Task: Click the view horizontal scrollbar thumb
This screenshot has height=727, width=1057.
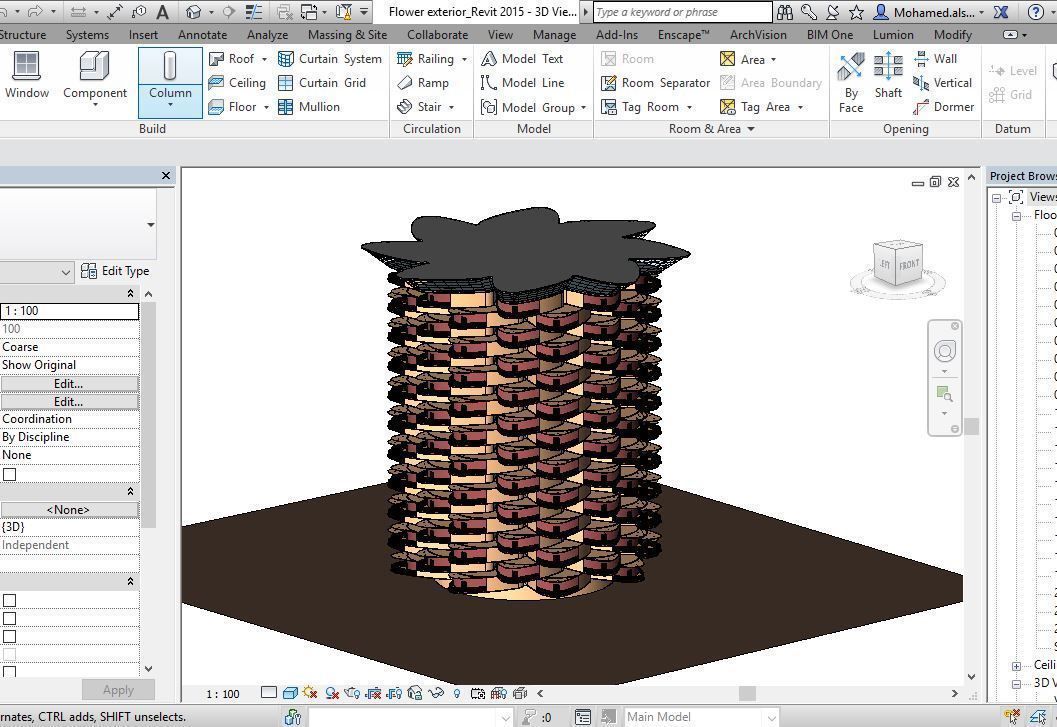Action: point(747,693)
